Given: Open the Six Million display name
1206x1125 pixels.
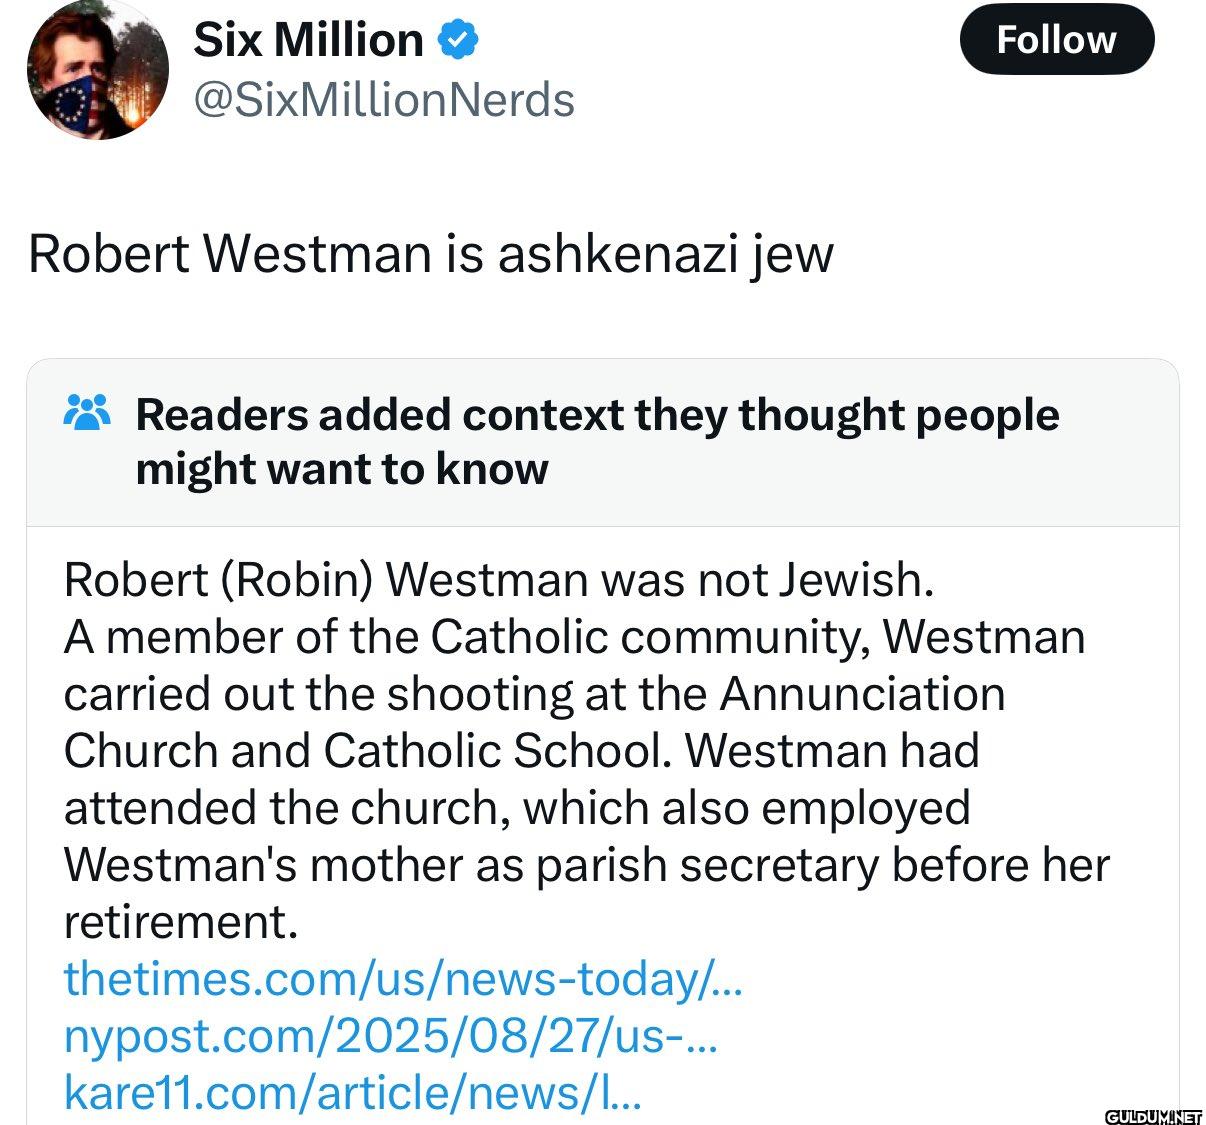Looking at the screenshot, I should click(308, 41).
